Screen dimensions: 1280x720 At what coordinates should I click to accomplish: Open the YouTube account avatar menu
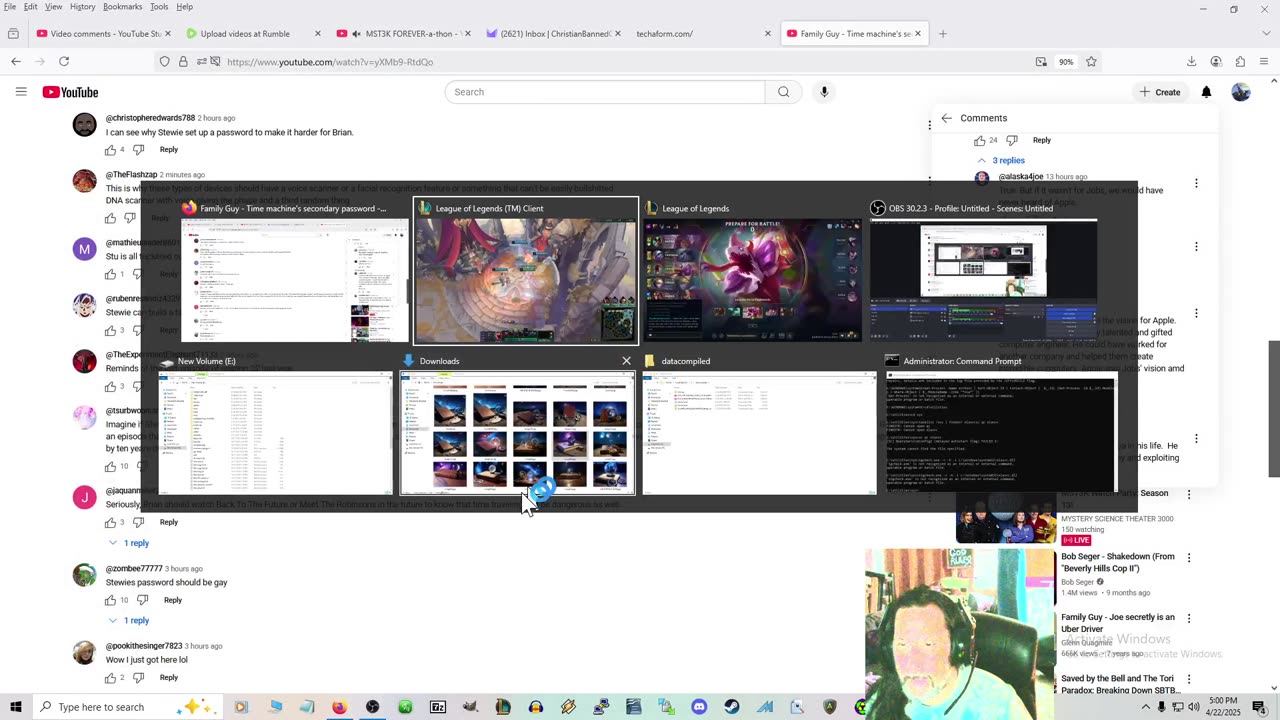pyautogui.click(x=1241, y=92)
